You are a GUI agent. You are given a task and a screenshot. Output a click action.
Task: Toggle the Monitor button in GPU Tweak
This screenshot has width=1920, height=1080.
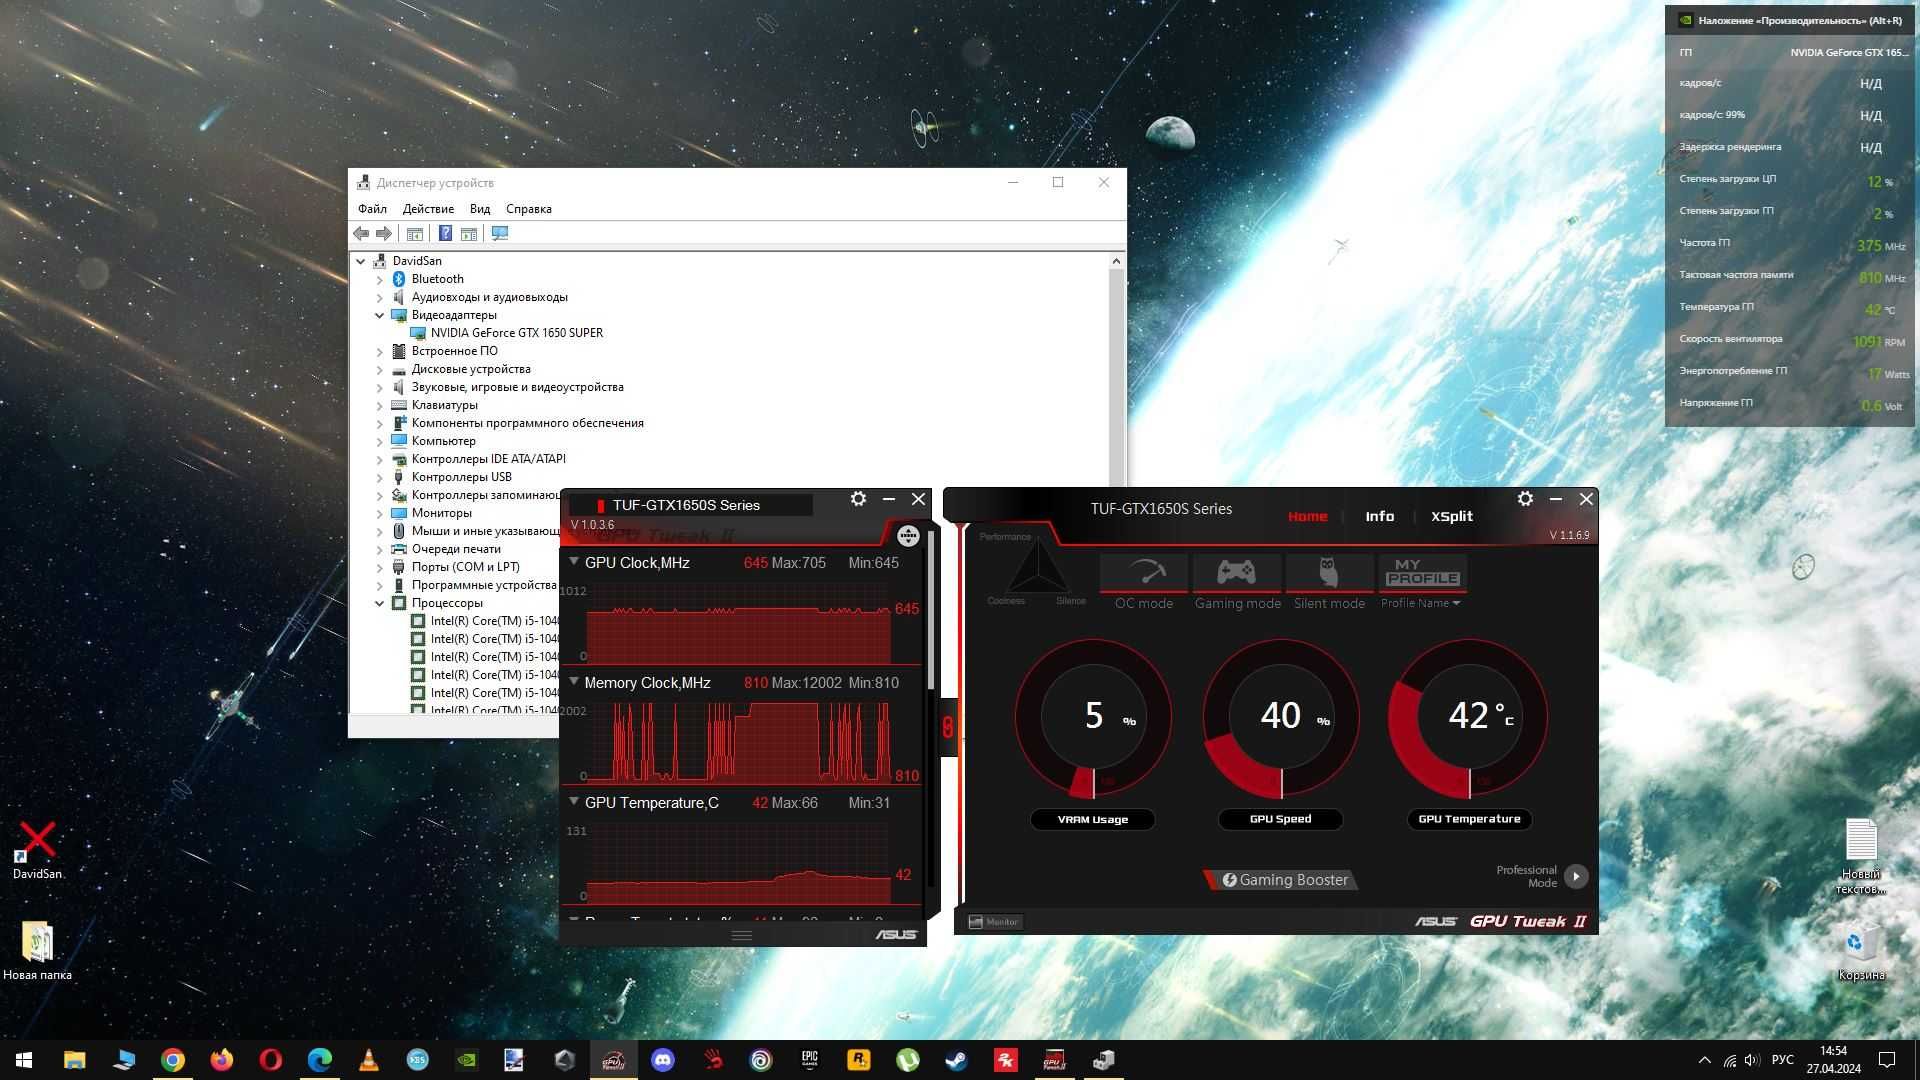pyautogui.click(x=993, y=922)
